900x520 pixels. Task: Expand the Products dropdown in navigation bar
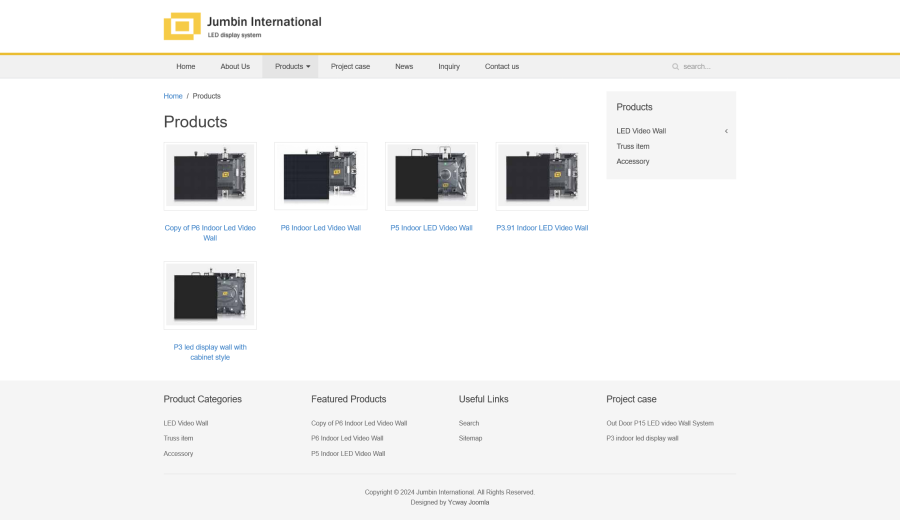tap(291, 67)
